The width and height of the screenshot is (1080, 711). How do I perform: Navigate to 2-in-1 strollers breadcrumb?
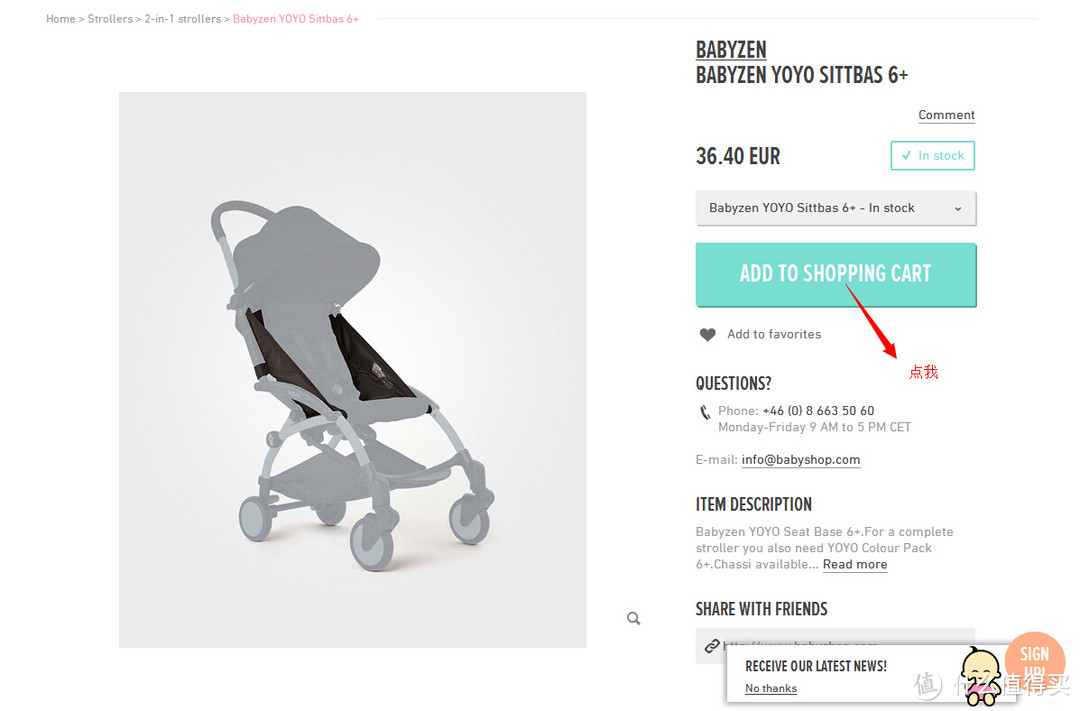coord(183,19)
